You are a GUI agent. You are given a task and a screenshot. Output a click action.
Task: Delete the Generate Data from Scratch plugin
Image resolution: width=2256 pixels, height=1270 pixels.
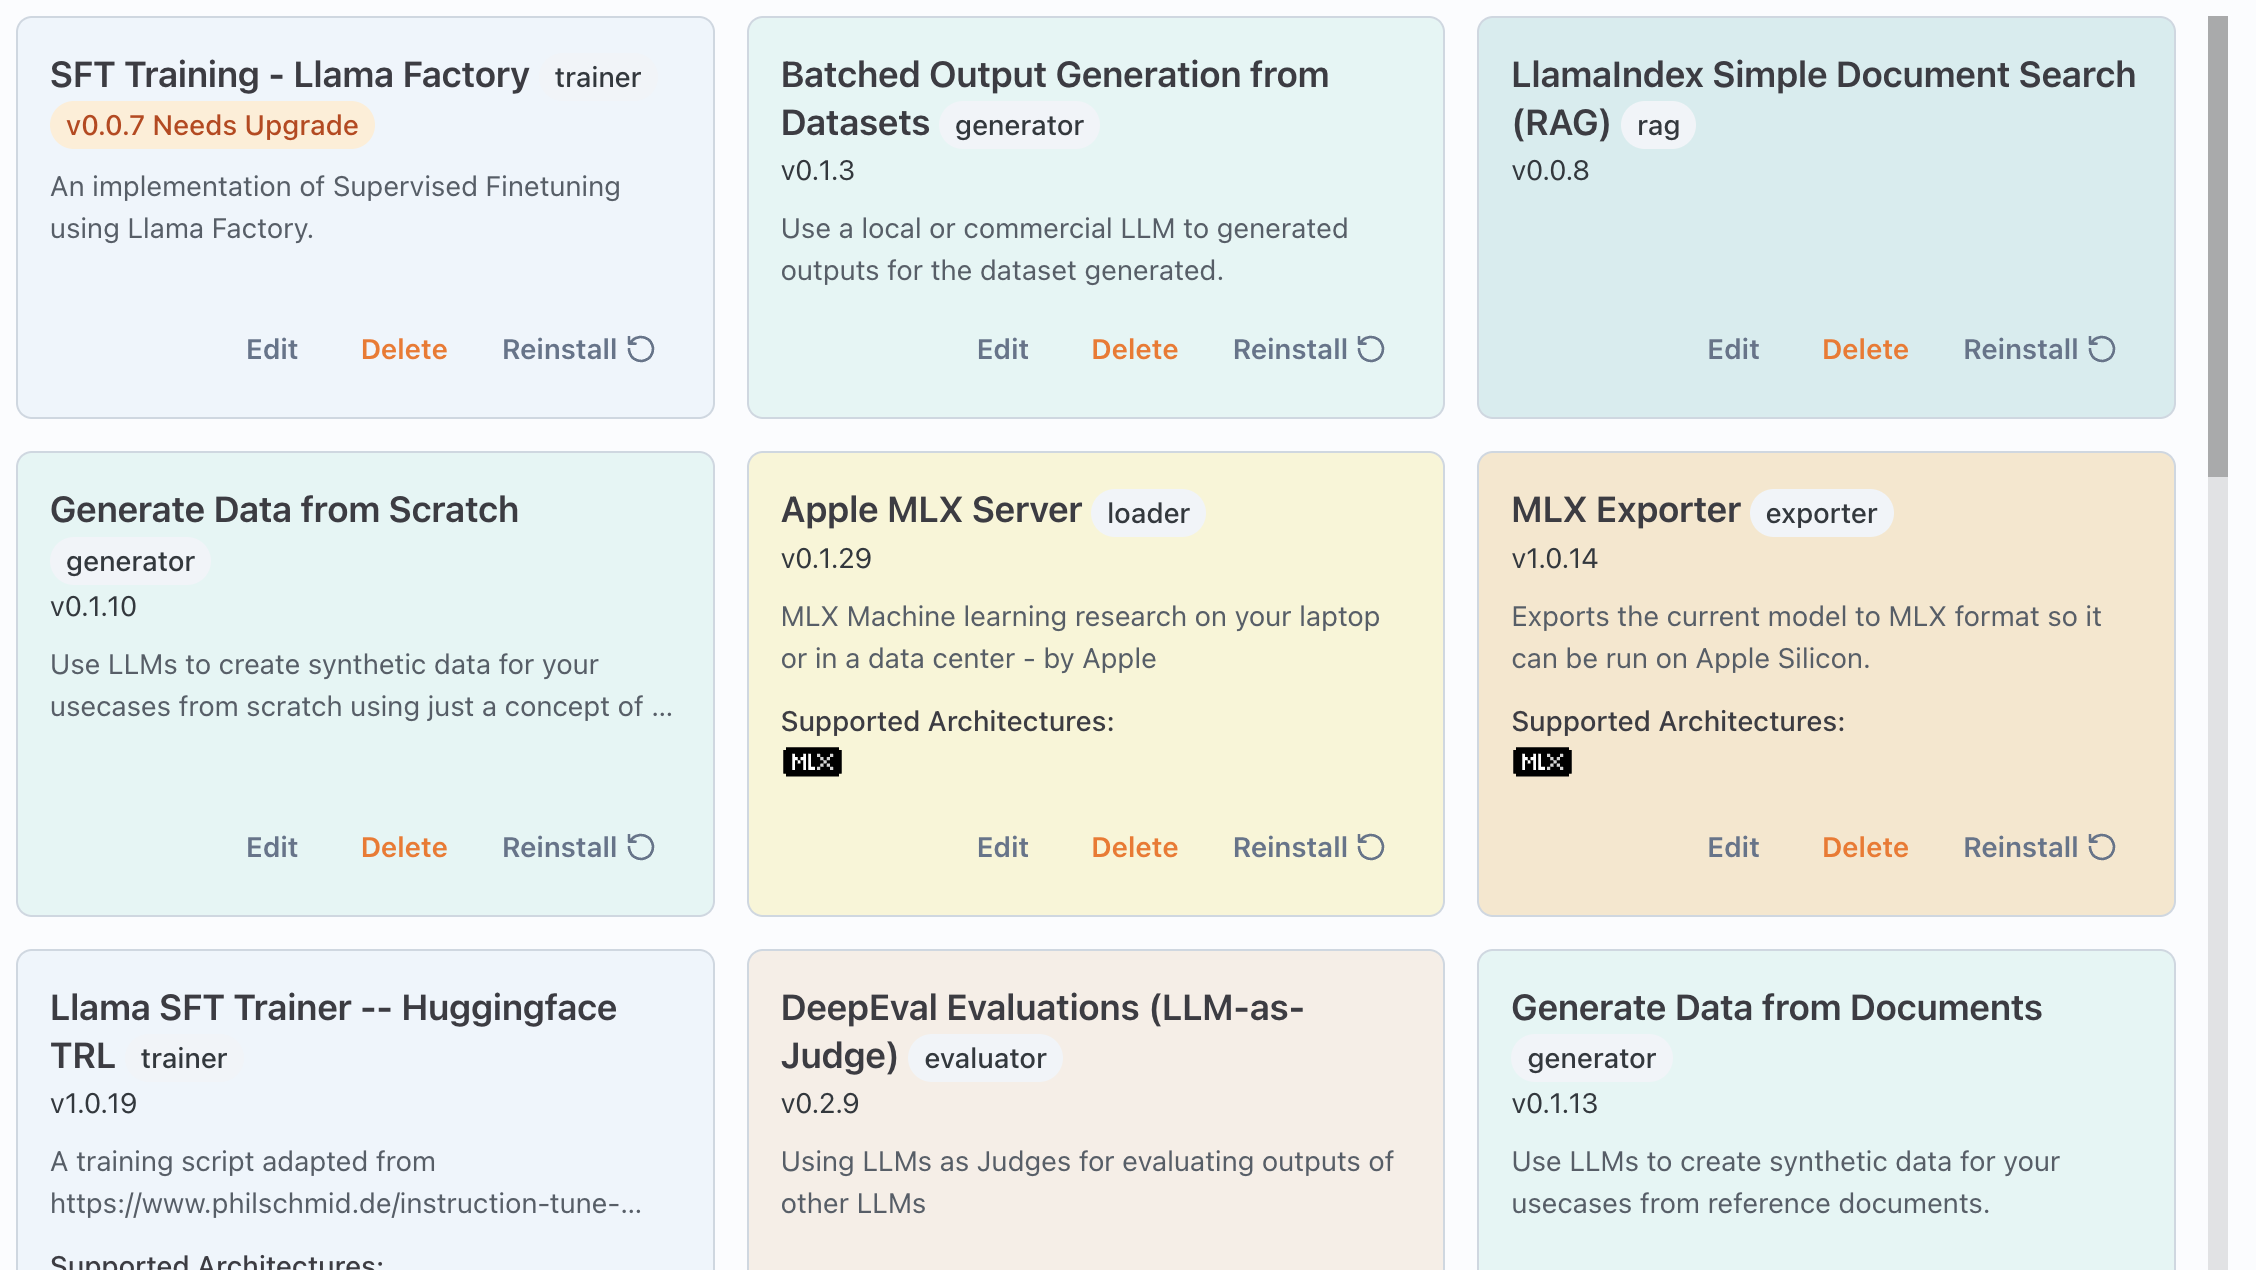[404, 847]
